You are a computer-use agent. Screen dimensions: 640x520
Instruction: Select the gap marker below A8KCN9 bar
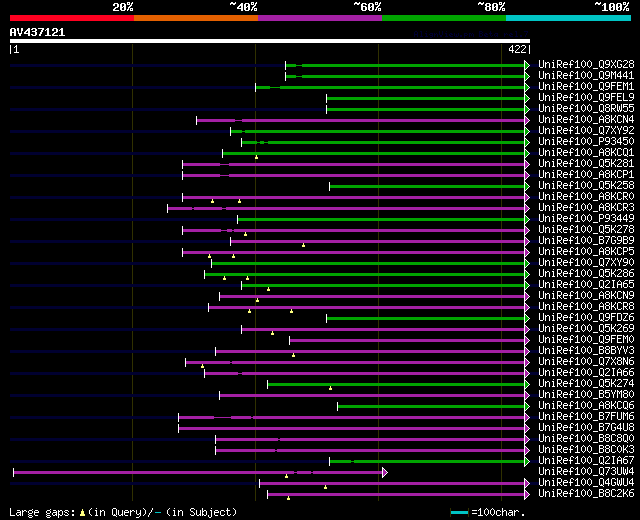[257, 300]
